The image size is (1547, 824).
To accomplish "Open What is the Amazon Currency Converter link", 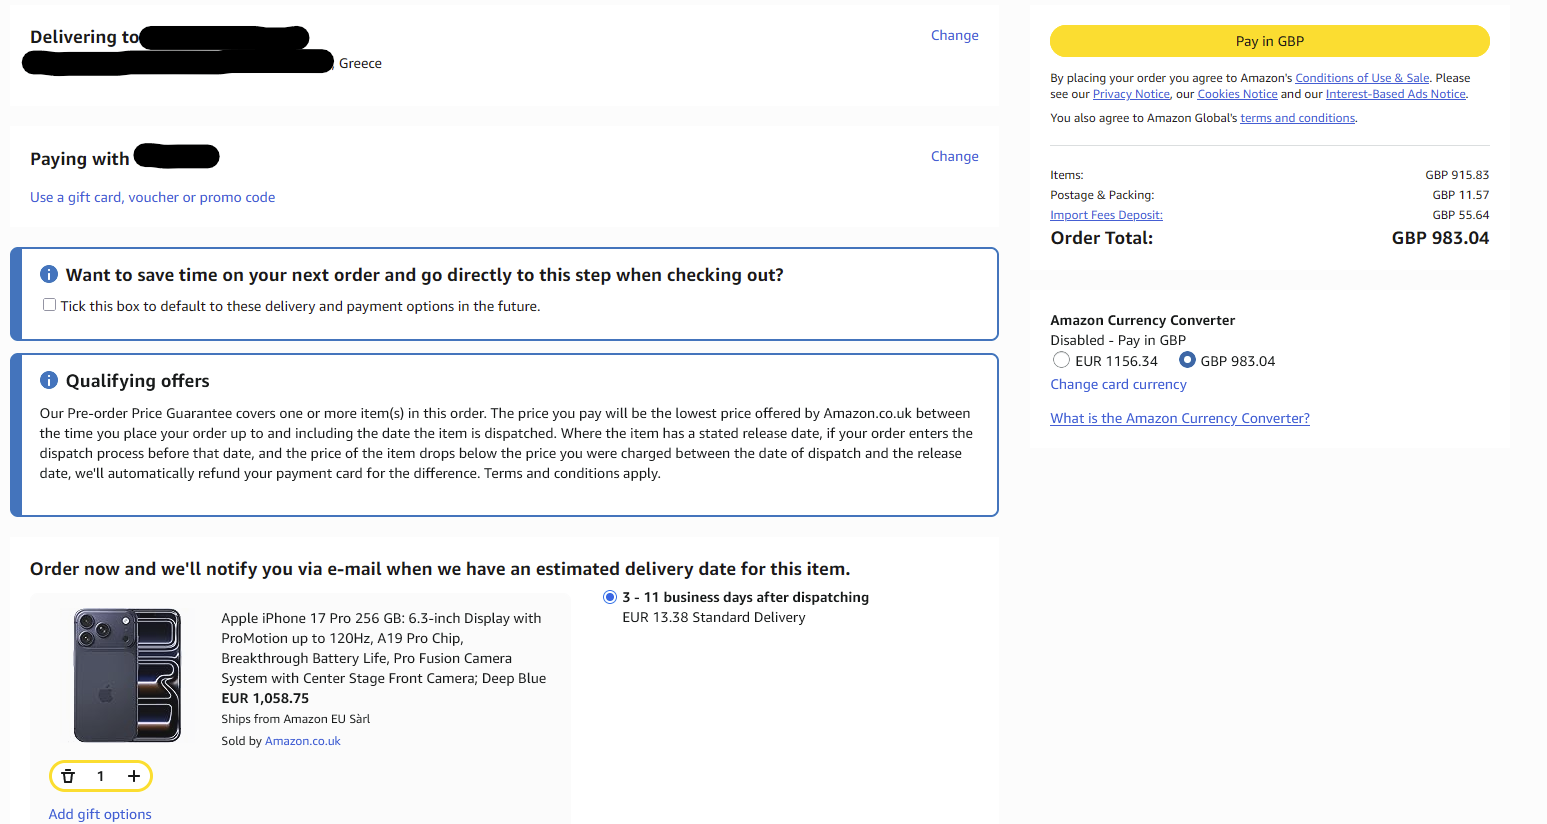I will (1180, 418).
